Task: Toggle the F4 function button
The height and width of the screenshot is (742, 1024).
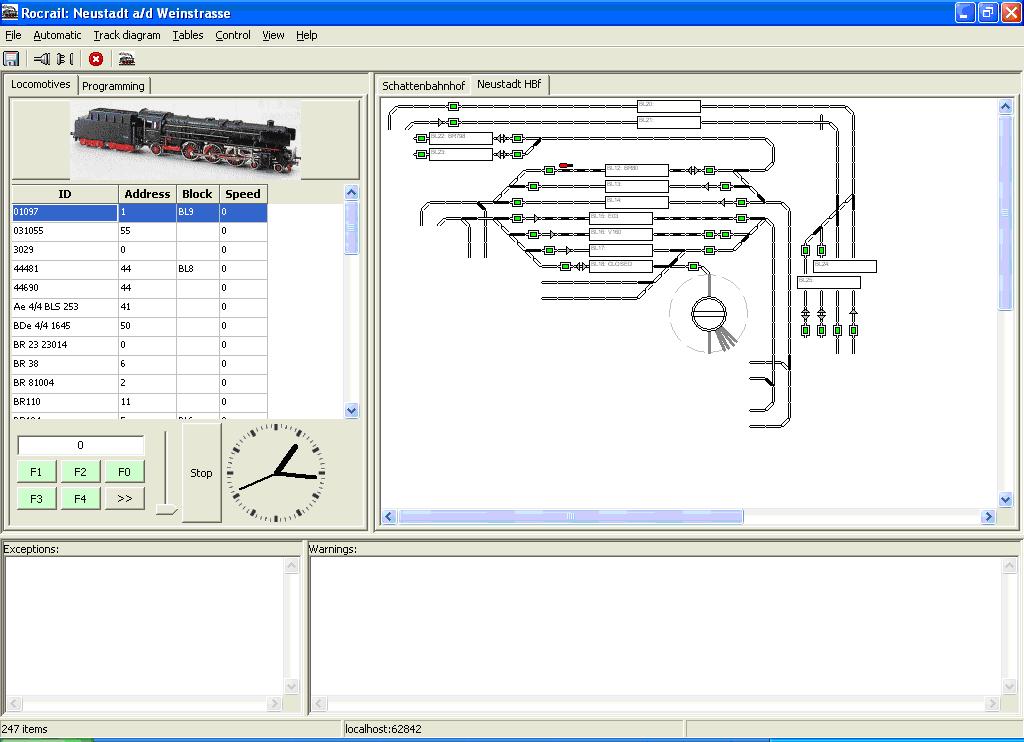Action: click(80, 498)
